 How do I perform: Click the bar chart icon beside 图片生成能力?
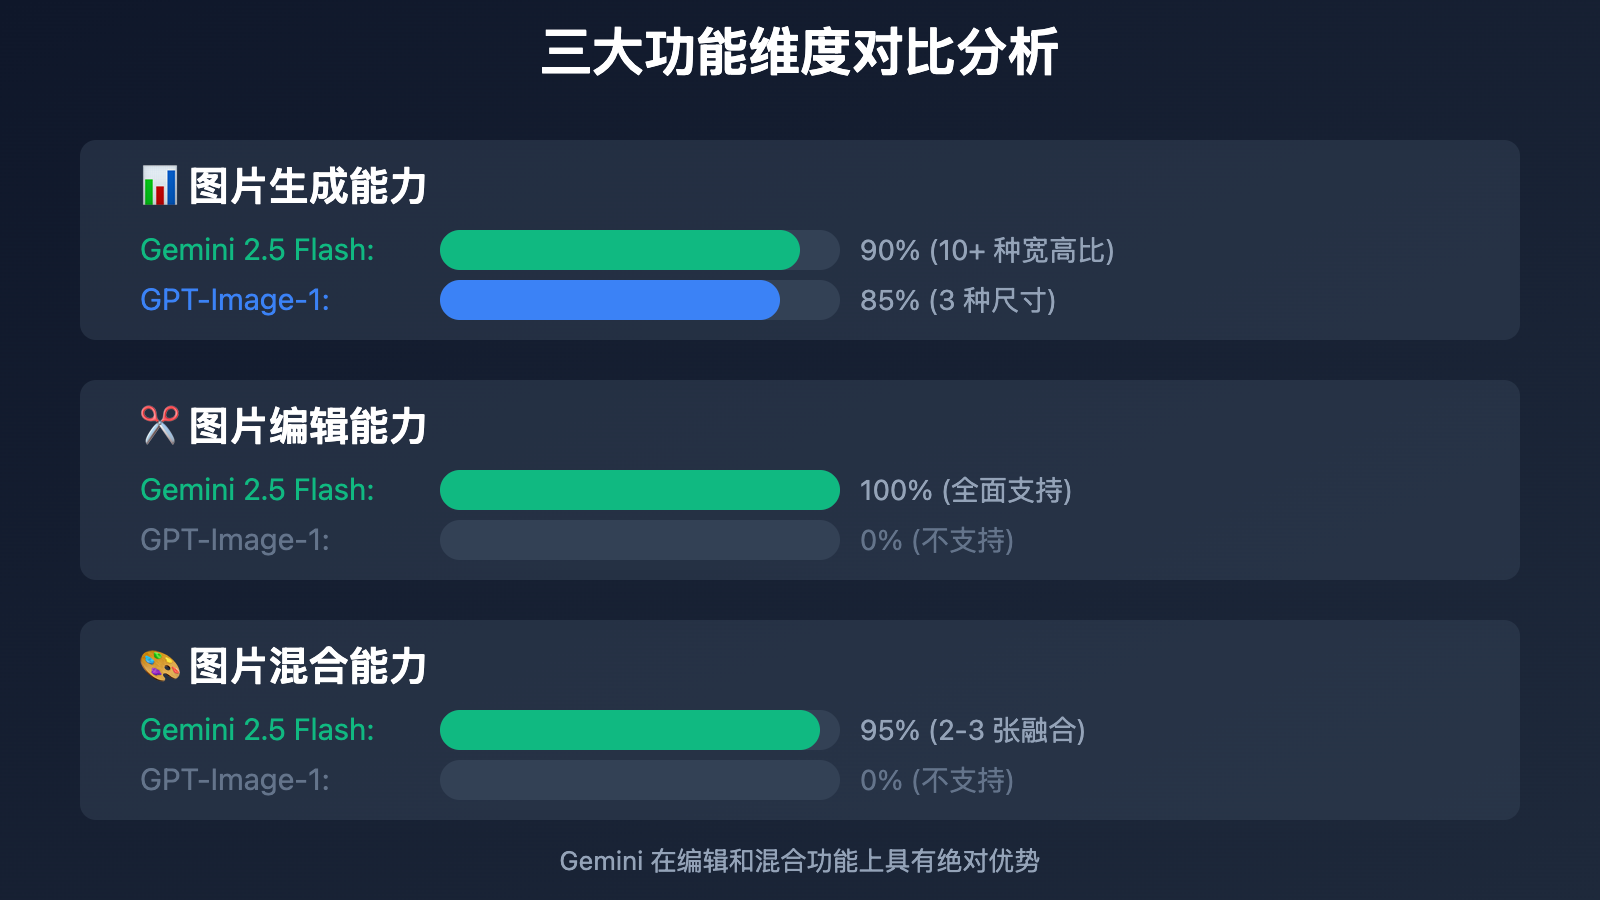point(159,186)
